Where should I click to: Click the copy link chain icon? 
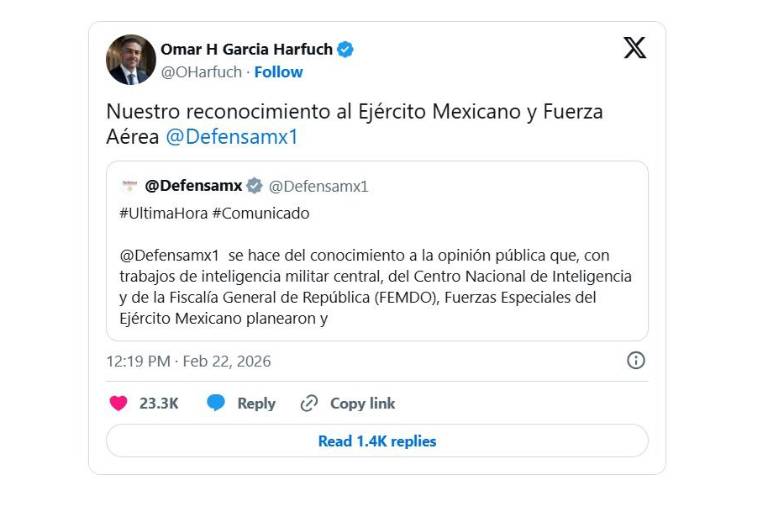[309, 403]
